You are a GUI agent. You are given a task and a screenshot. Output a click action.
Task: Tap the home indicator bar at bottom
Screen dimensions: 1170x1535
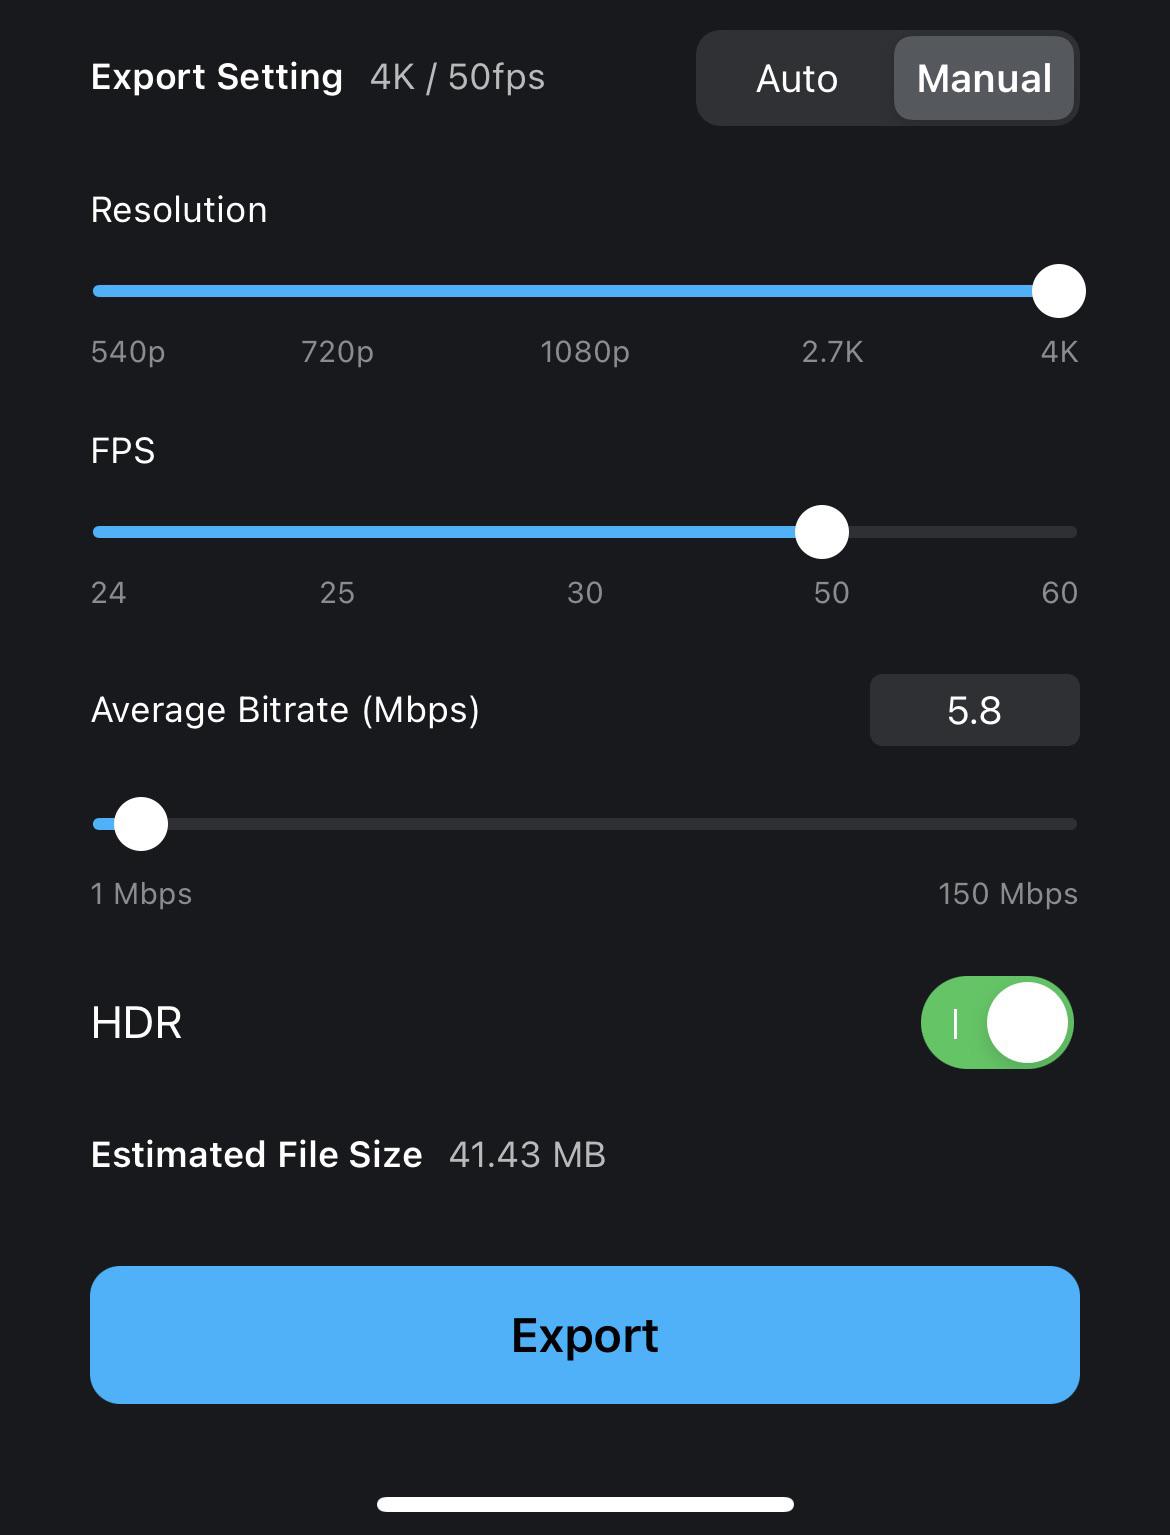click(x=585, y=1504)
